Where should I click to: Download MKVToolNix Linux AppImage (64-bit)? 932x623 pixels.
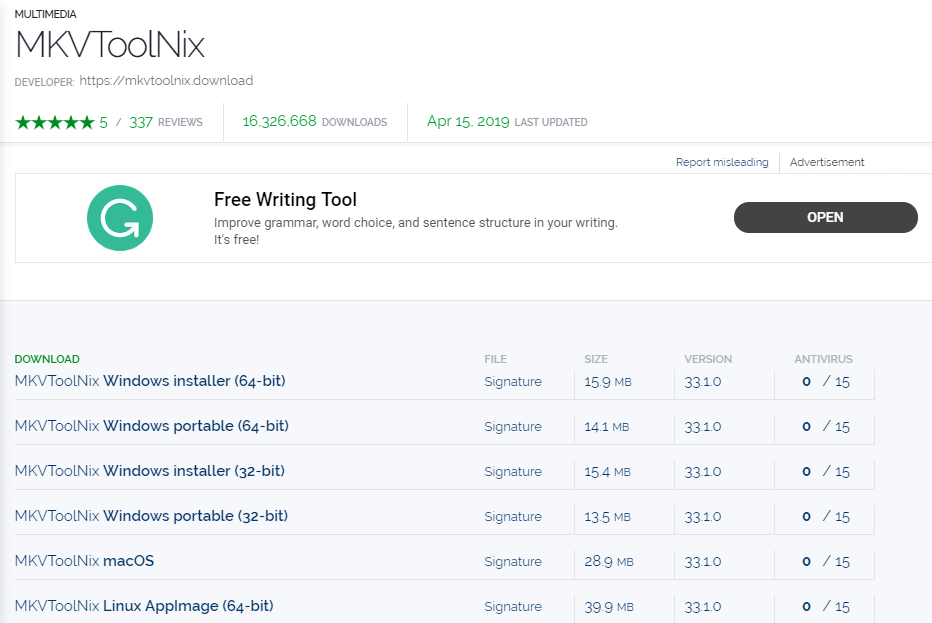144,606
